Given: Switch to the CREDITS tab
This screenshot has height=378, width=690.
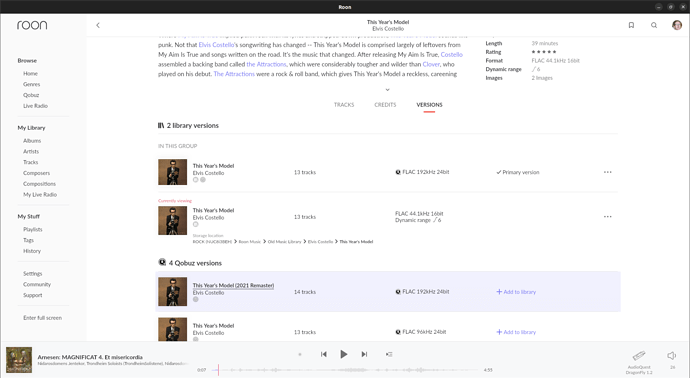Looking at the screenshot, I should coord(385,105).
